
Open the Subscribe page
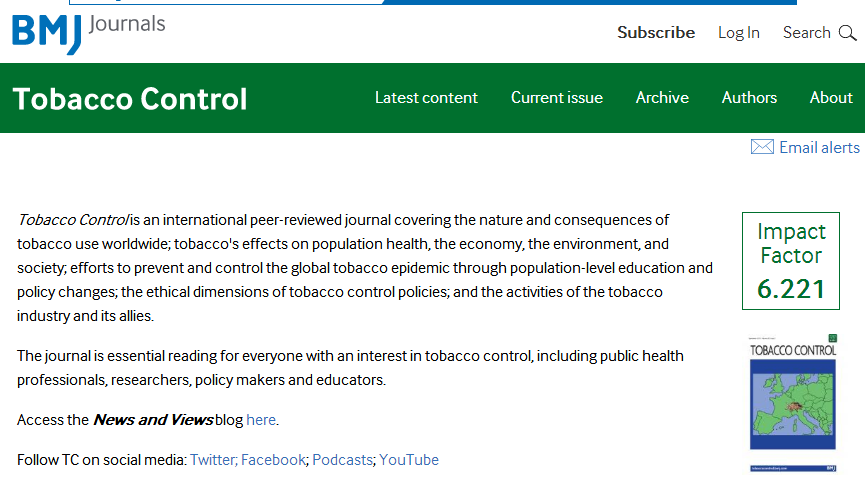[656, 33]
